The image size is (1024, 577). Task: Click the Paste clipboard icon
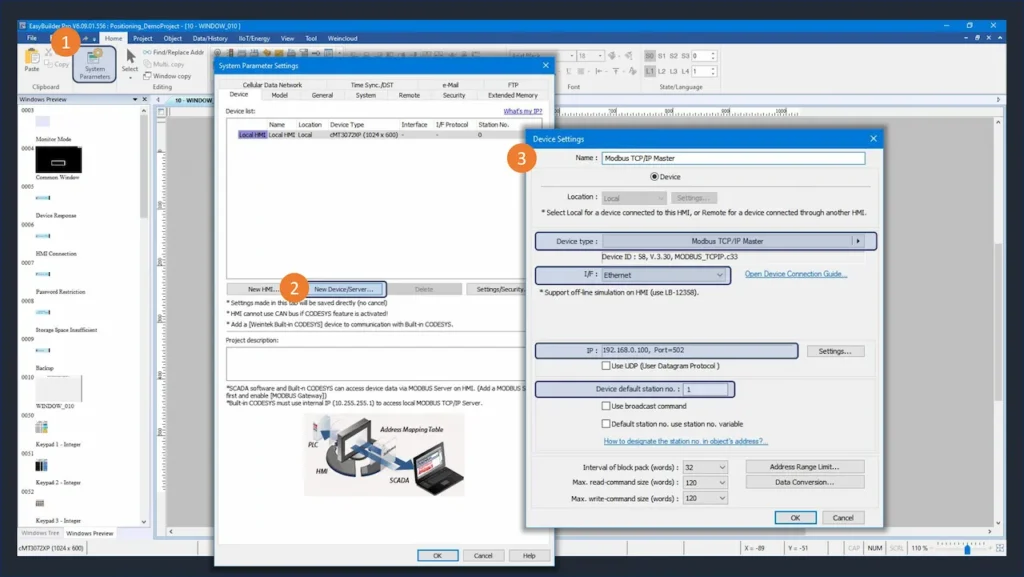(x=32, y=60)
